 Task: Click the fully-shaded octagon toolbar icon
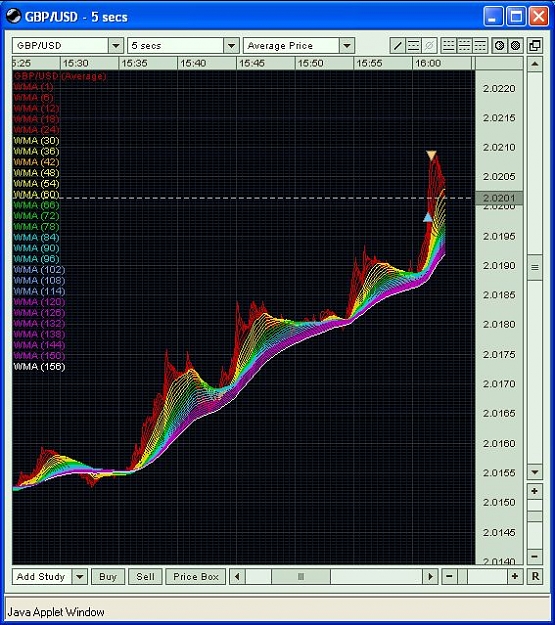pyautogui.click(x=515, y=46)
